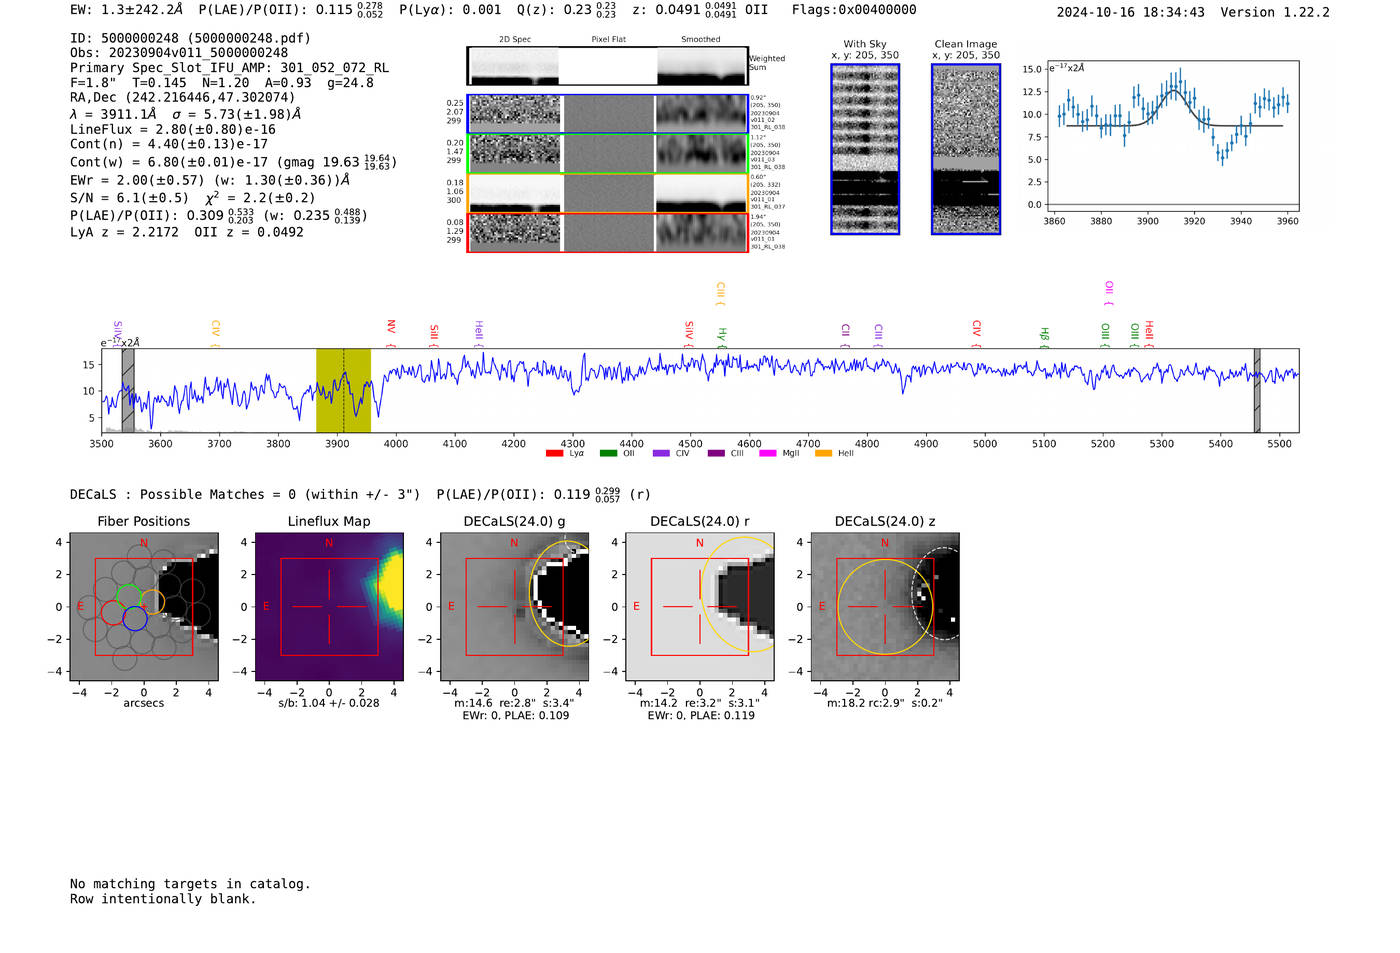Screen dimensions: 1400x953
Task: Click the 'λ = 3911.1Å' line
Action: pos(186,114)
